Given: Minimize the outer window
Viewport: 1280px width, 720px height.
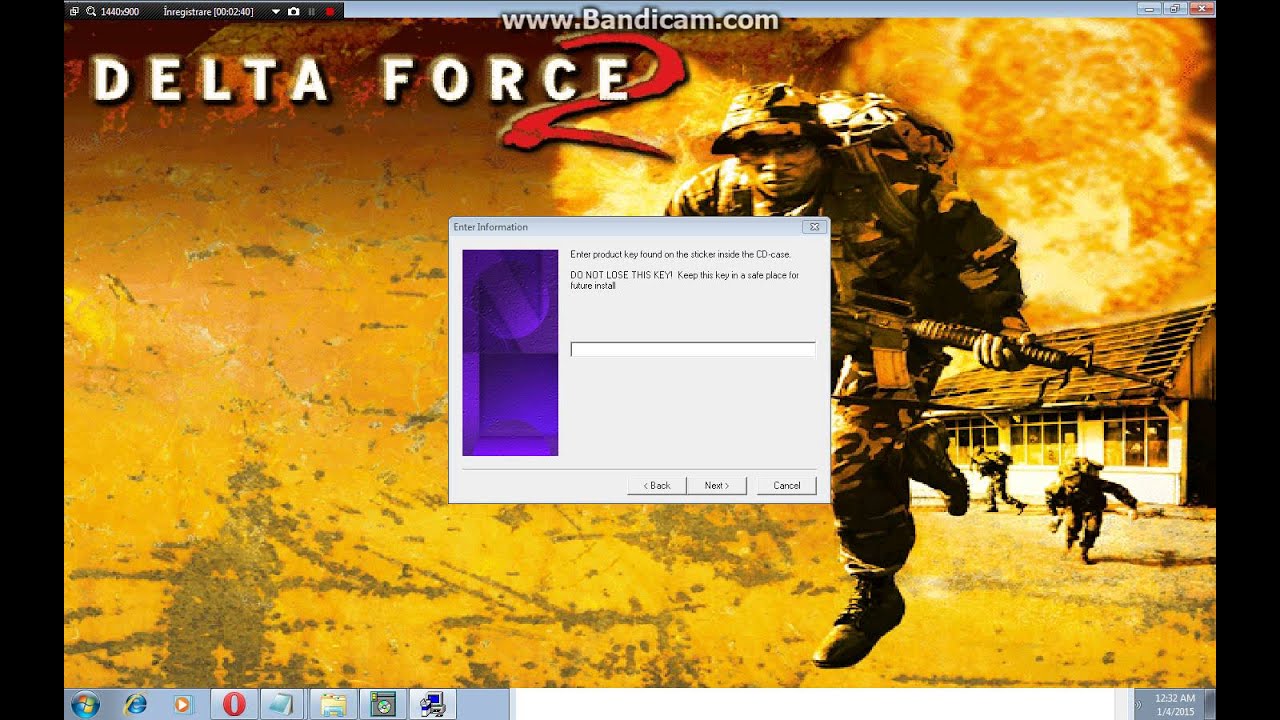Looking at the screenshot, I should pyautogui.click(x=1148, y=9).
